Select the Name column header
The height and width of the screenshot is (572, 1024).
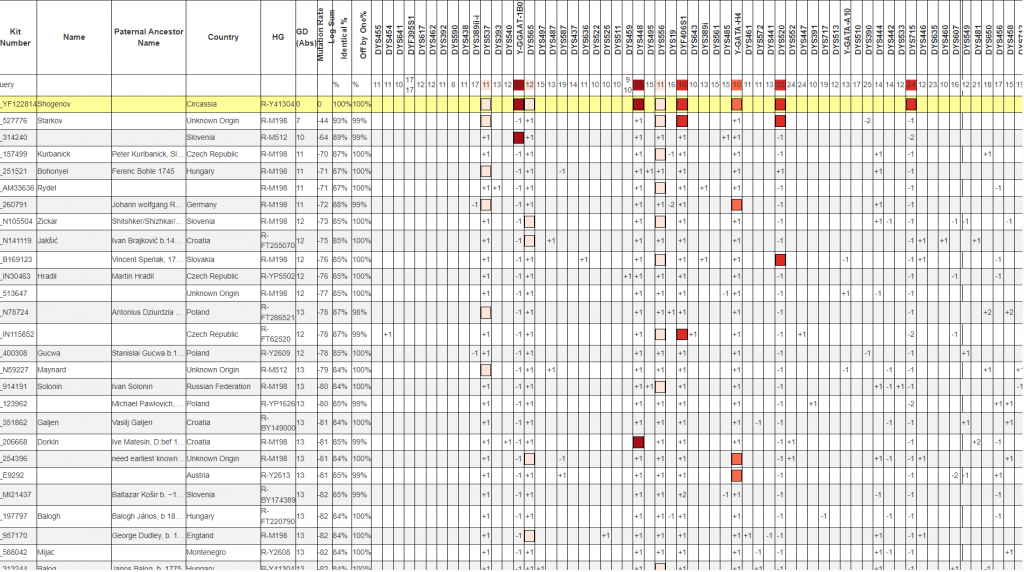[x=73, y=37]
